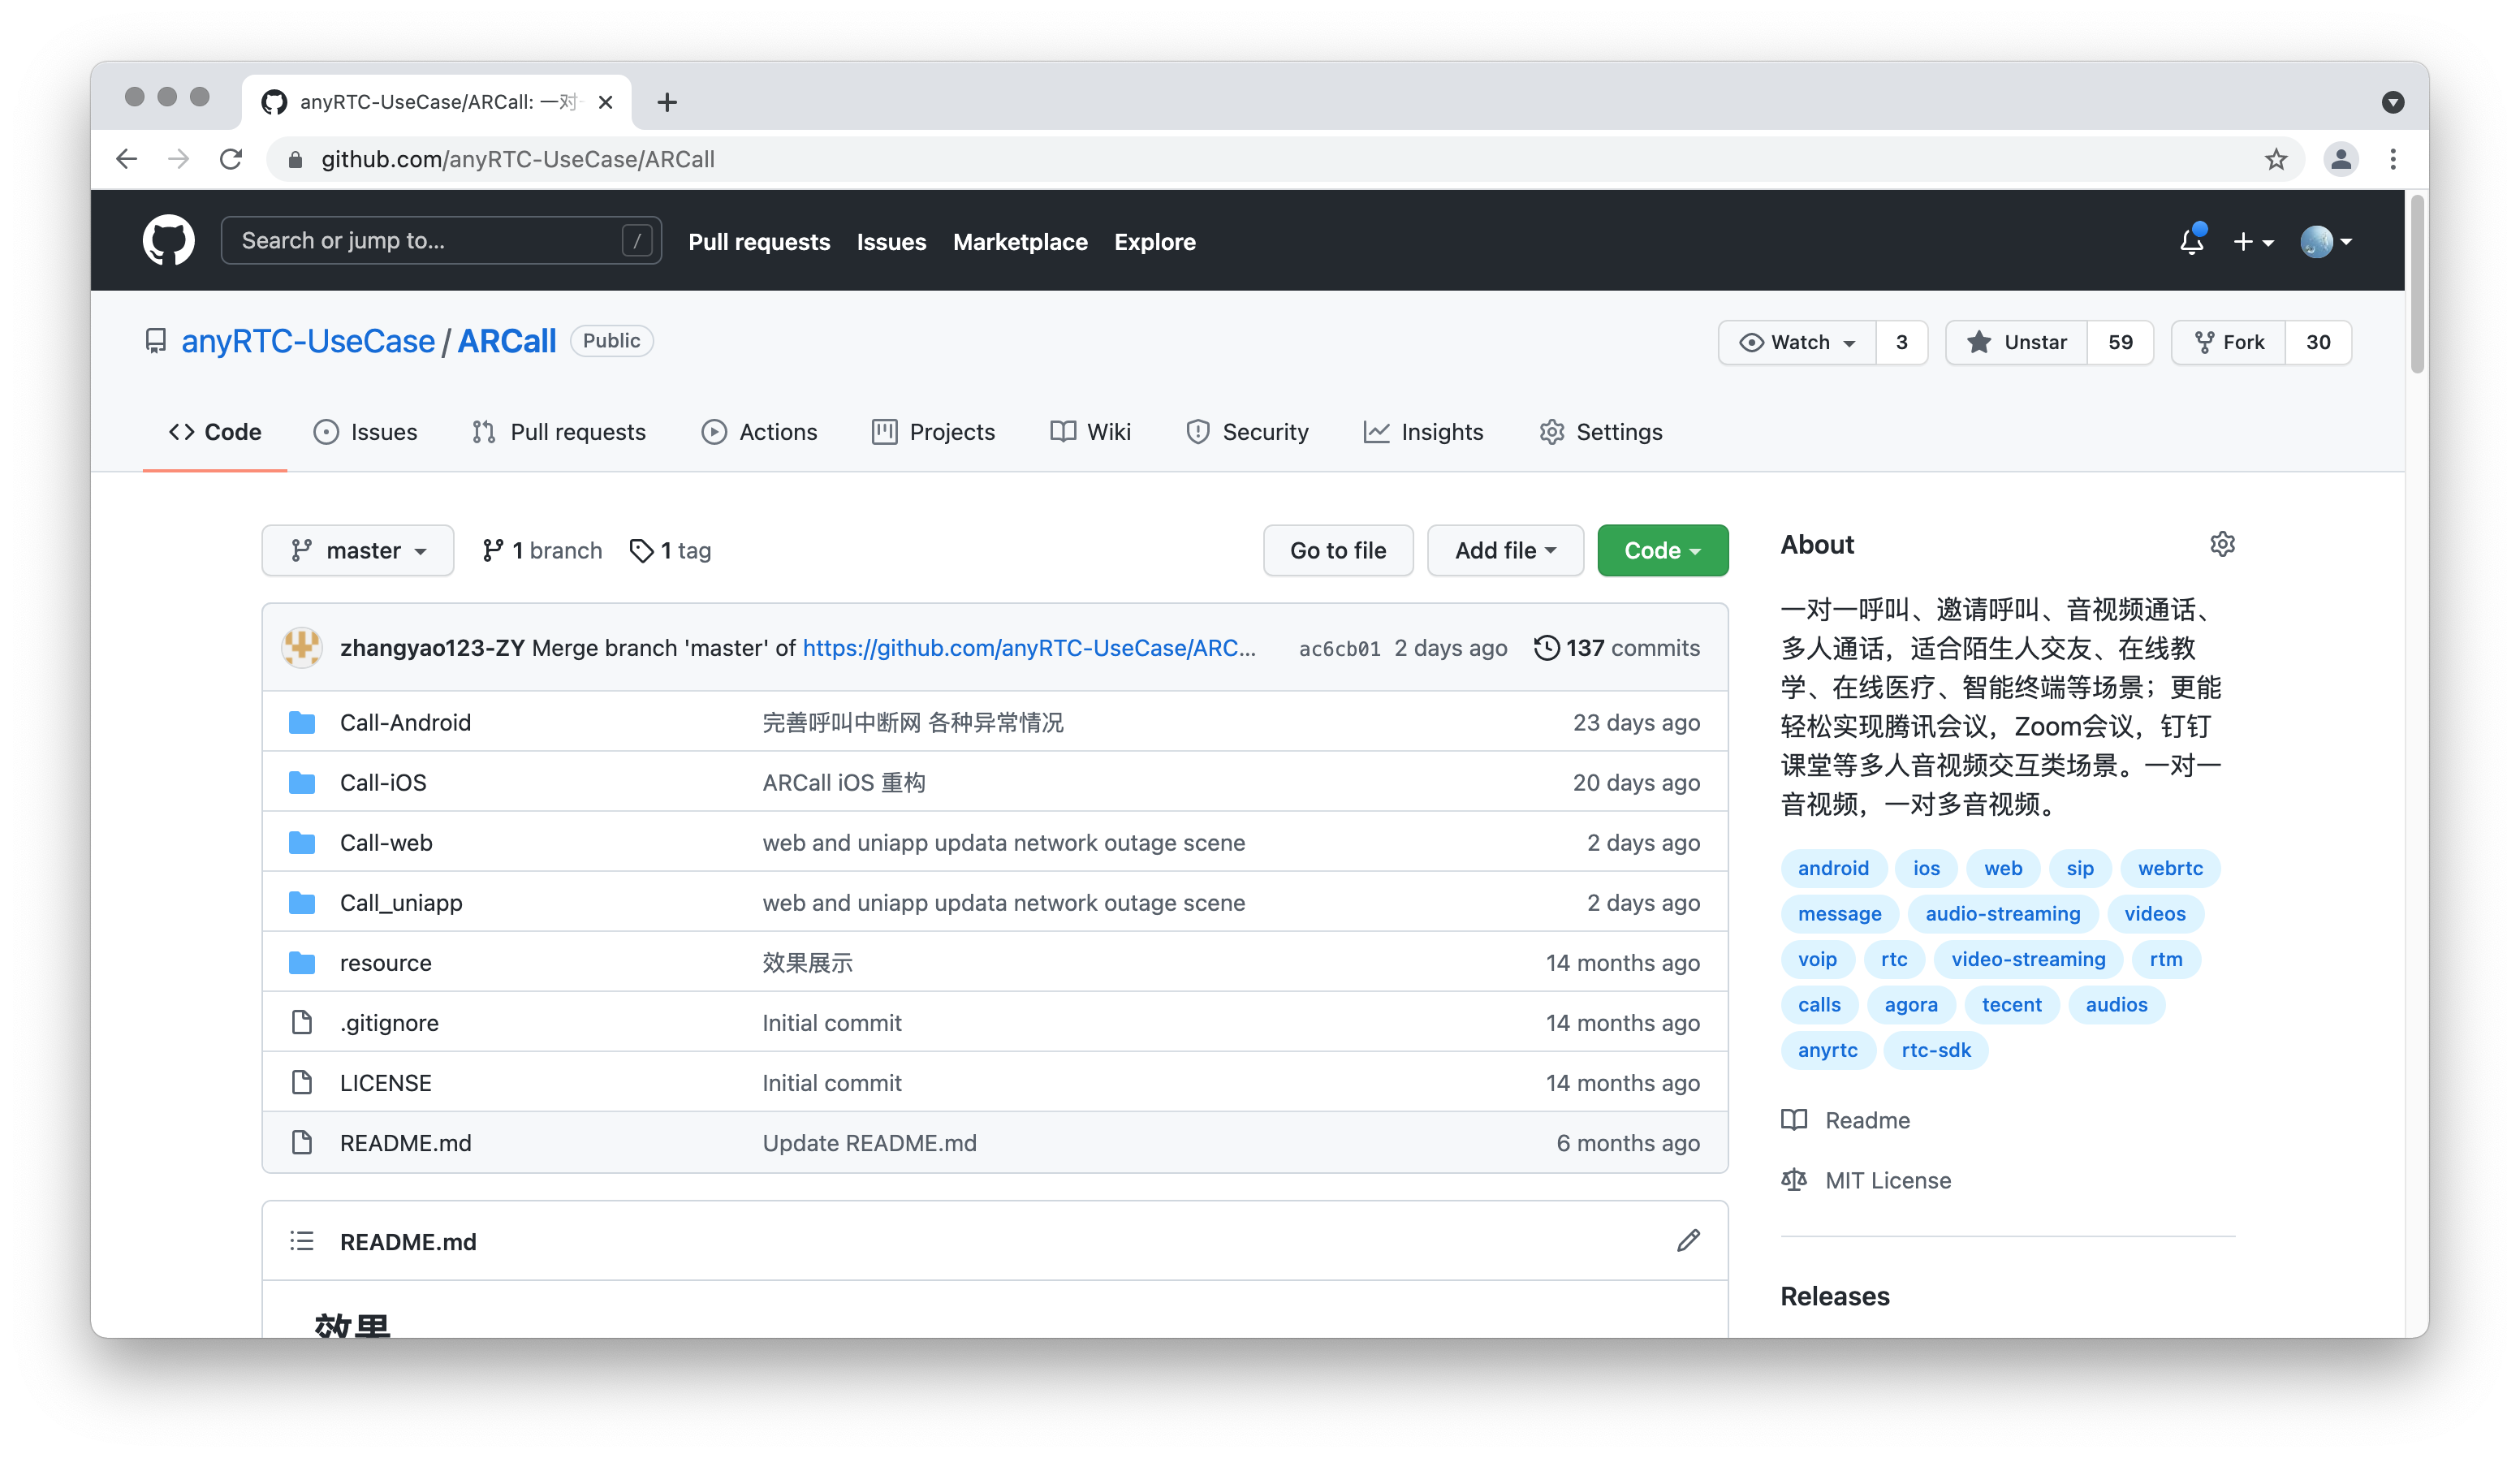Click the stargazers count 59

[2120, 342]
